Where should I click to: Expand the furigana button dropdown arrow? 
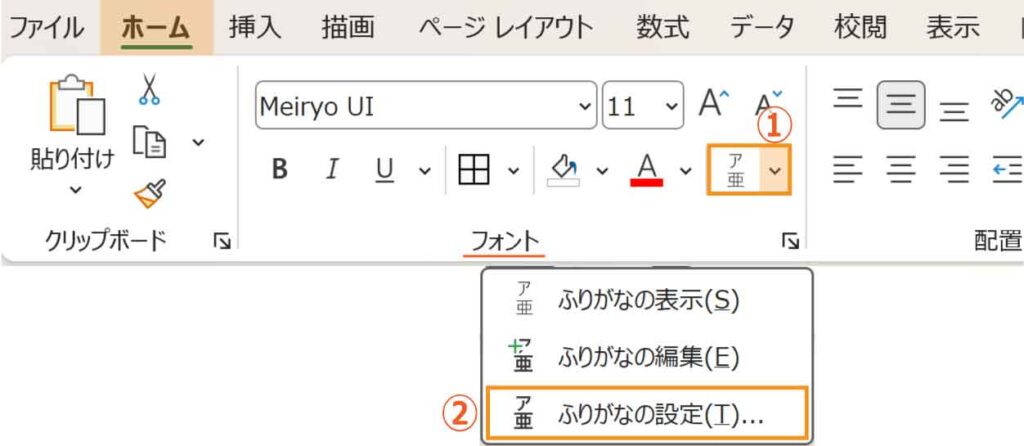[x=775, y=170]
